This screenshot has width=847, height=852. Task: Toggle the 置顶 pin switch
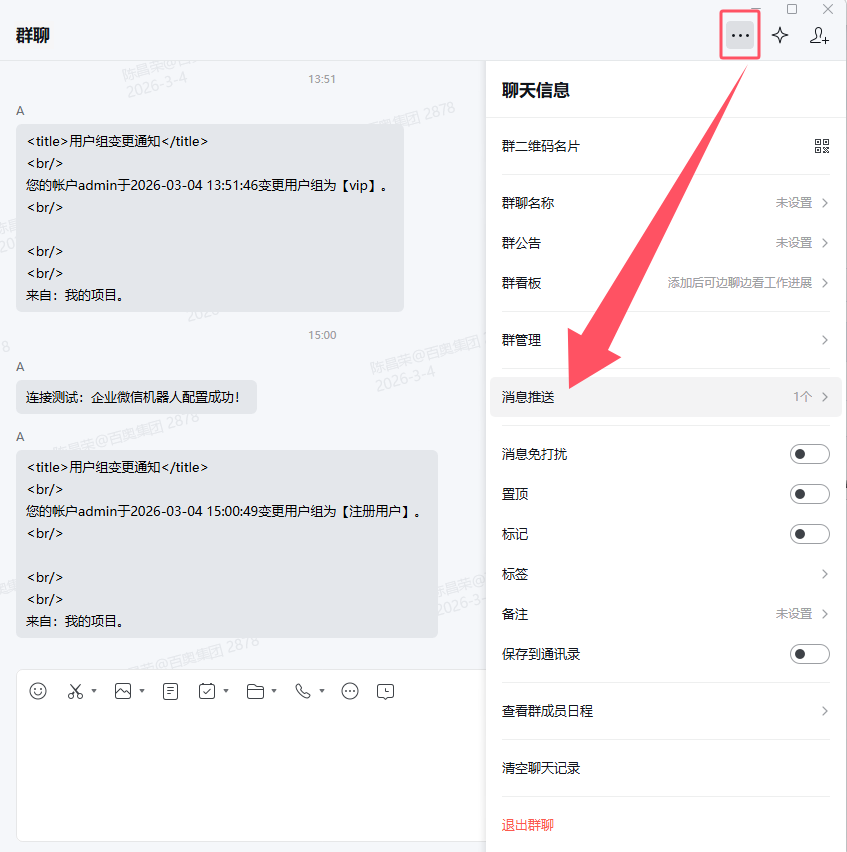tap(809, 494)
